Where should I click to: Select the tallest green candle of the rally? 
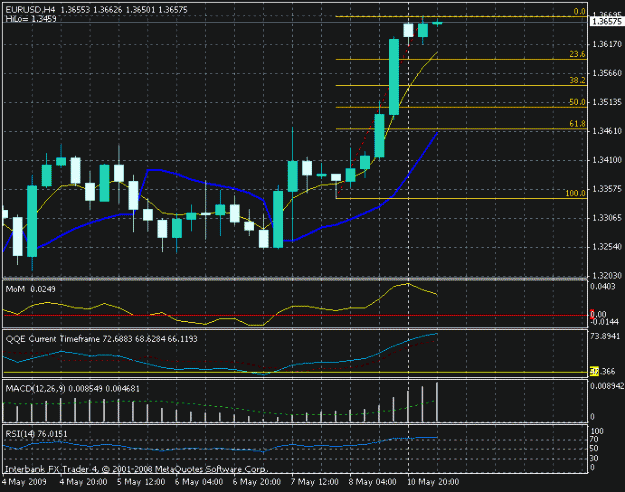point(394,77)
